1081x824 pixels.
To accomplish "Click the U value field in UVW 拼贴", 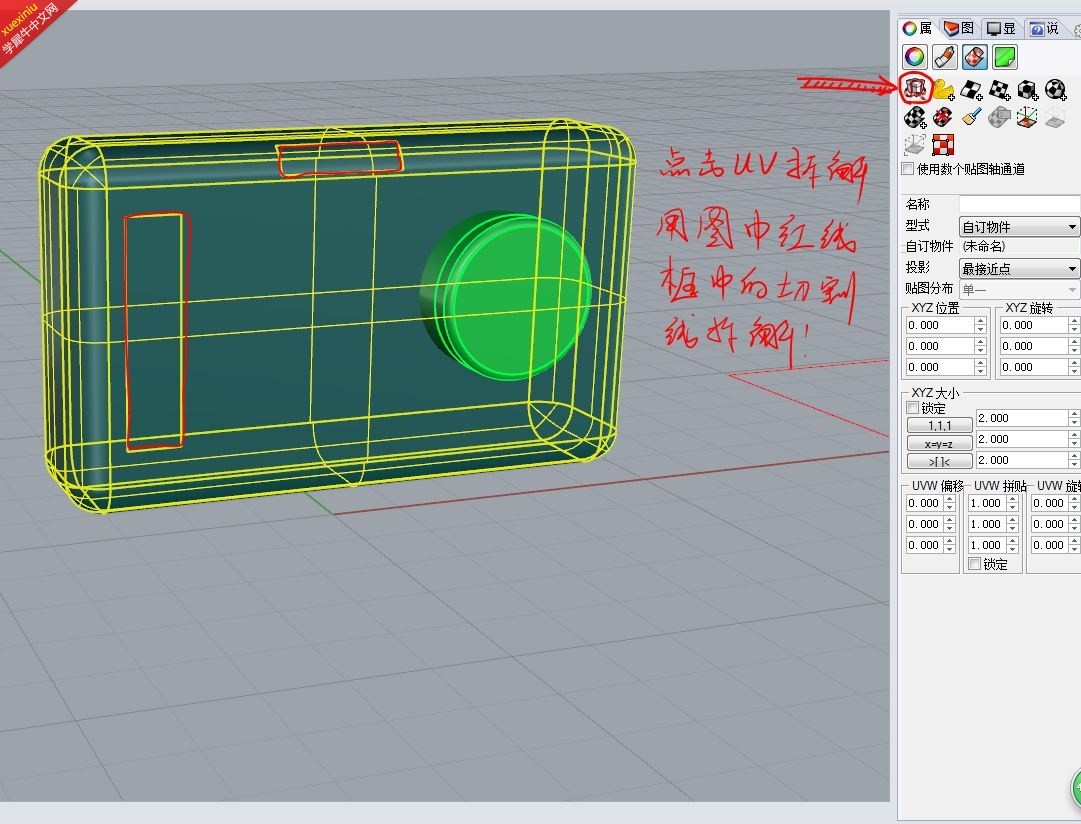I will (987, 503).
